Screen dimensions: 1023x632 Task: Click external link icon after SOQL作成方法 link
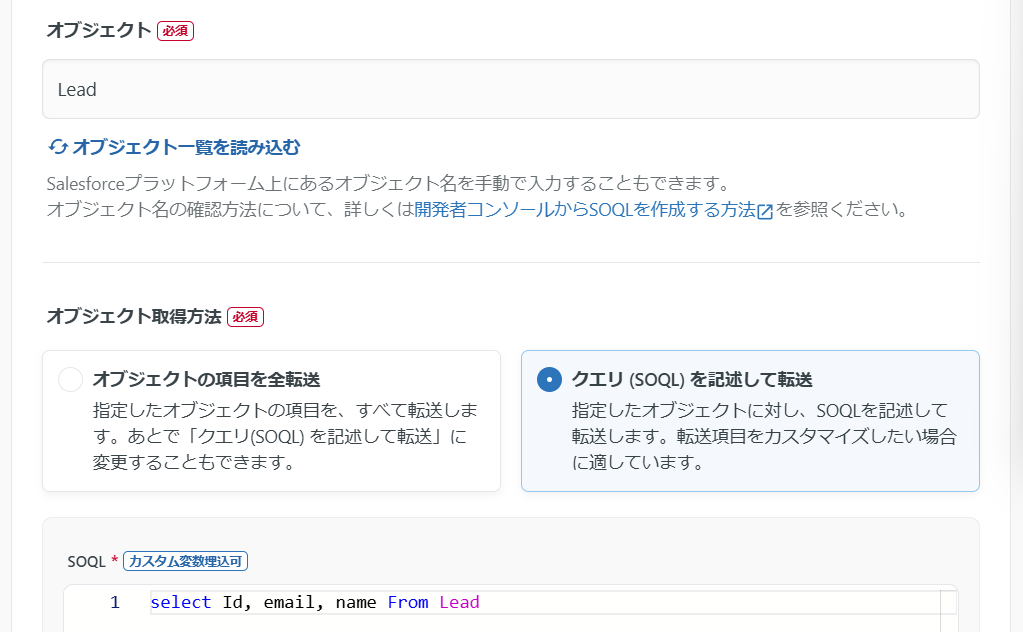pyautogui.click(x=765, y=211)
